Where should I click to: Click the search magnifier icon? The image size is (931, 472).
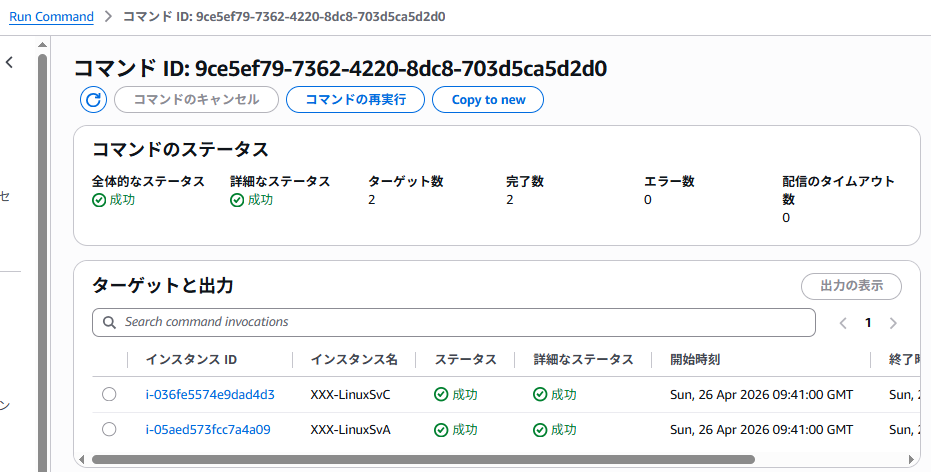(x=109, y=322)
